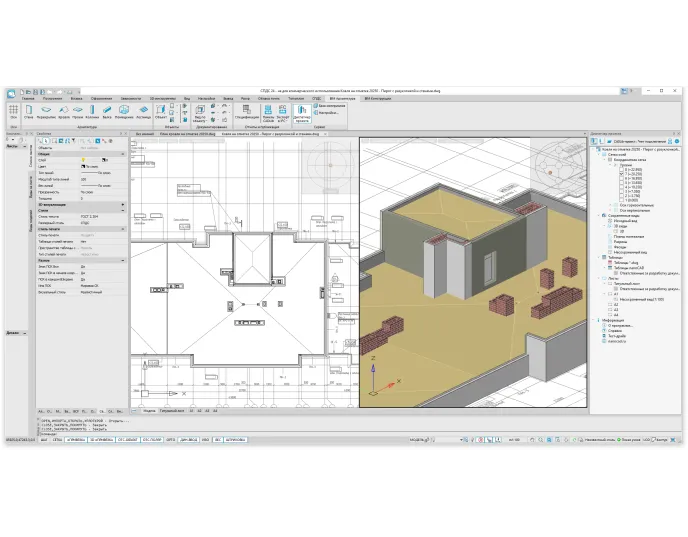This screenshot has width=688, height=537.
Task: Expand the Листы node in project tree
Action: pos(597,280)
